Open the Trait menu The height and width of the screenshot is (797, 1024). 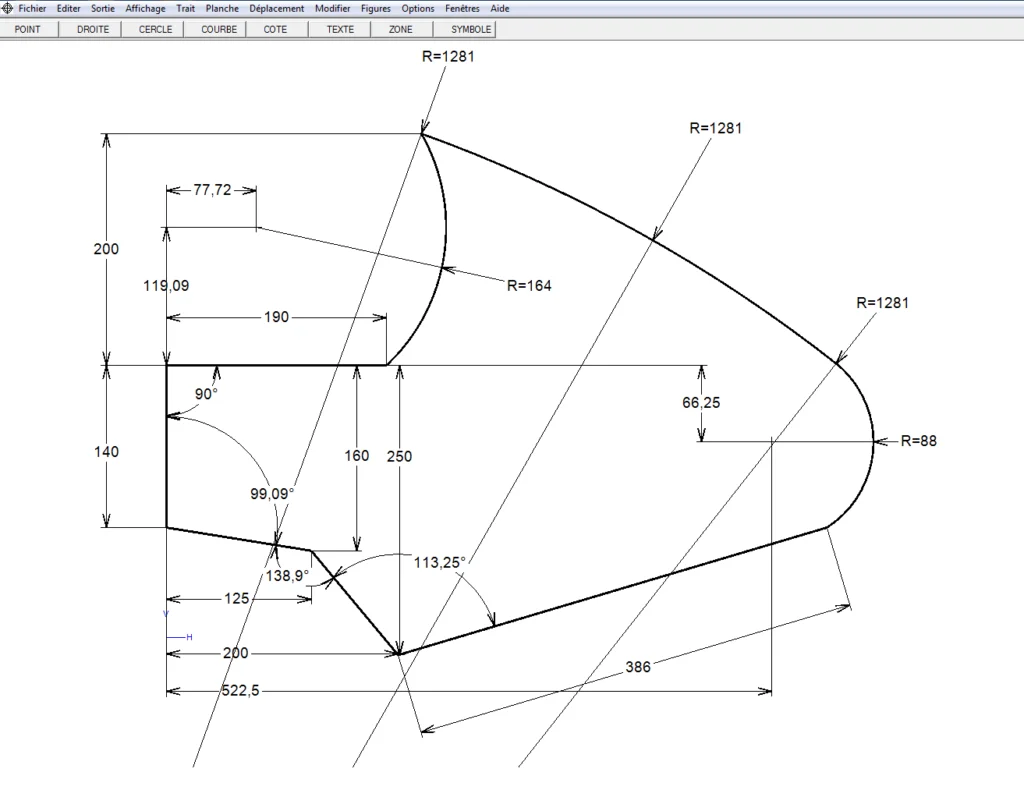[x=185, y=8]
